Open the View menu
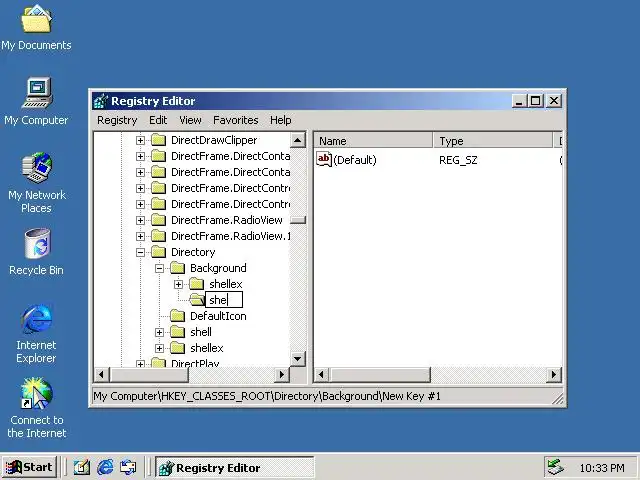 click(x=190, y=120)
